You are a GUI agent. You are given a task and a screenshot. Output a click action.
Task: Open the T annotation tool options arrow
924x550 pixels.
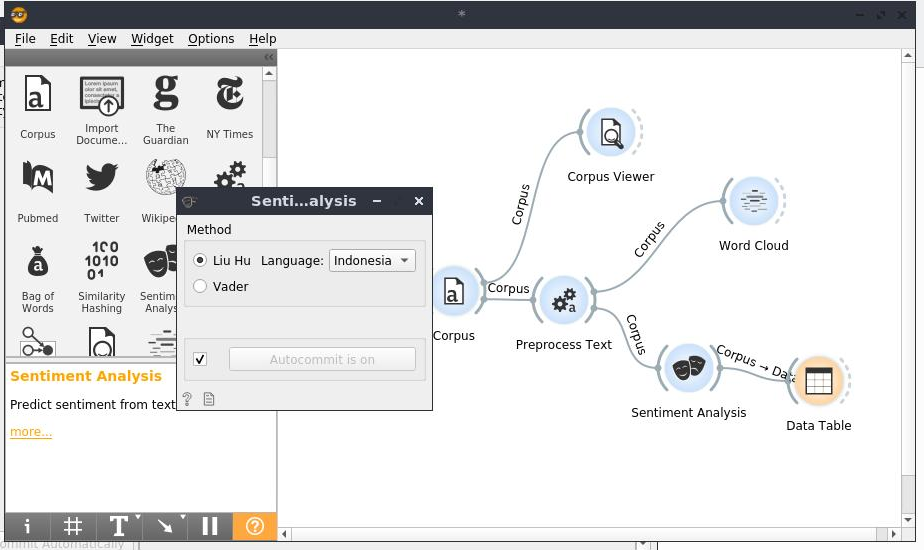coord(138,517)
